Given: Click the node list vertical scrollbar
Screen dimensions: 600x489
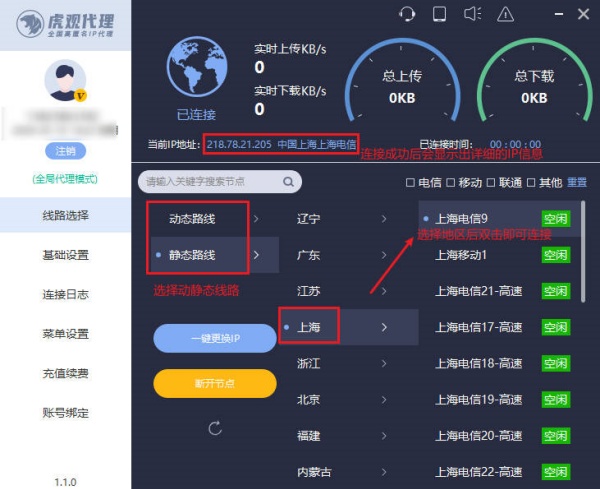Looking at the screenshot, I should (583, 252).
